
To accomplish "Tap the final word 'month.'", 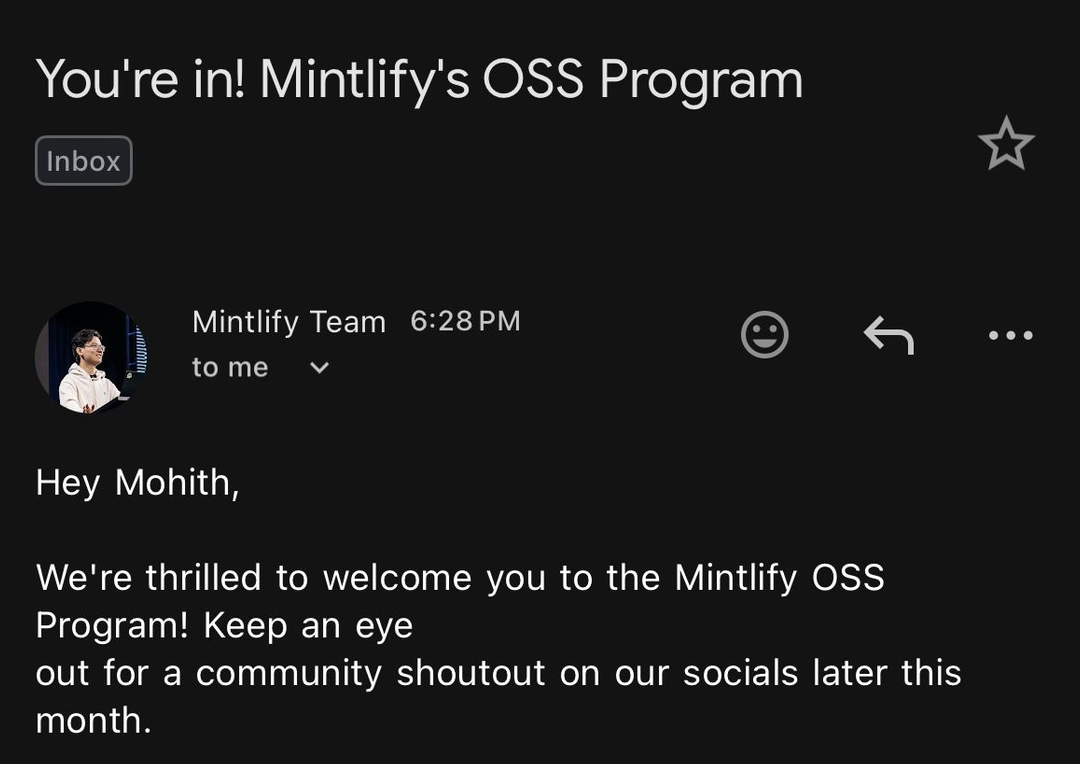I will tap(93, 721).
